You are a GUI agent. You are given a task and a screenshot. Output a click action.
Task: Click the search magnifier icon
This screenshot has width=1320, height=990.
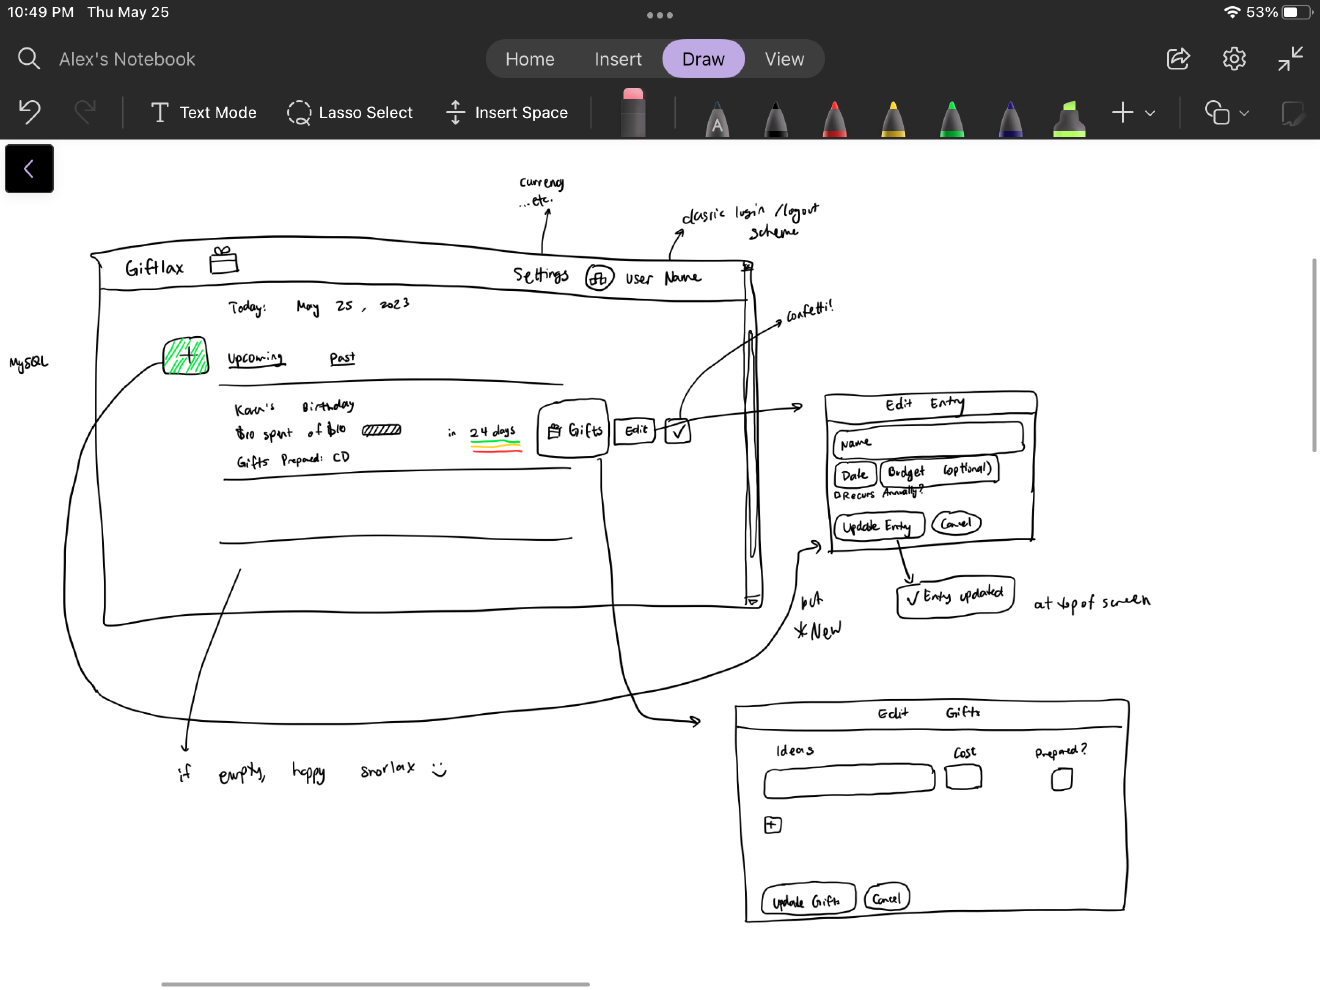pos(29,59)
